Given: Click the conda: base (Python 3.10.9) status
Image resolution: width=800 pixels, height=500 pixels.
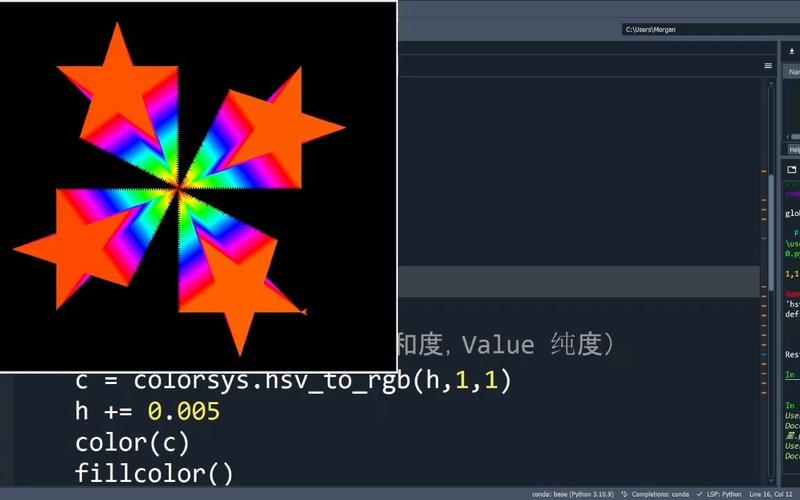Looking at the screenshot, I should pyautogui.click(x=572, y=494).
